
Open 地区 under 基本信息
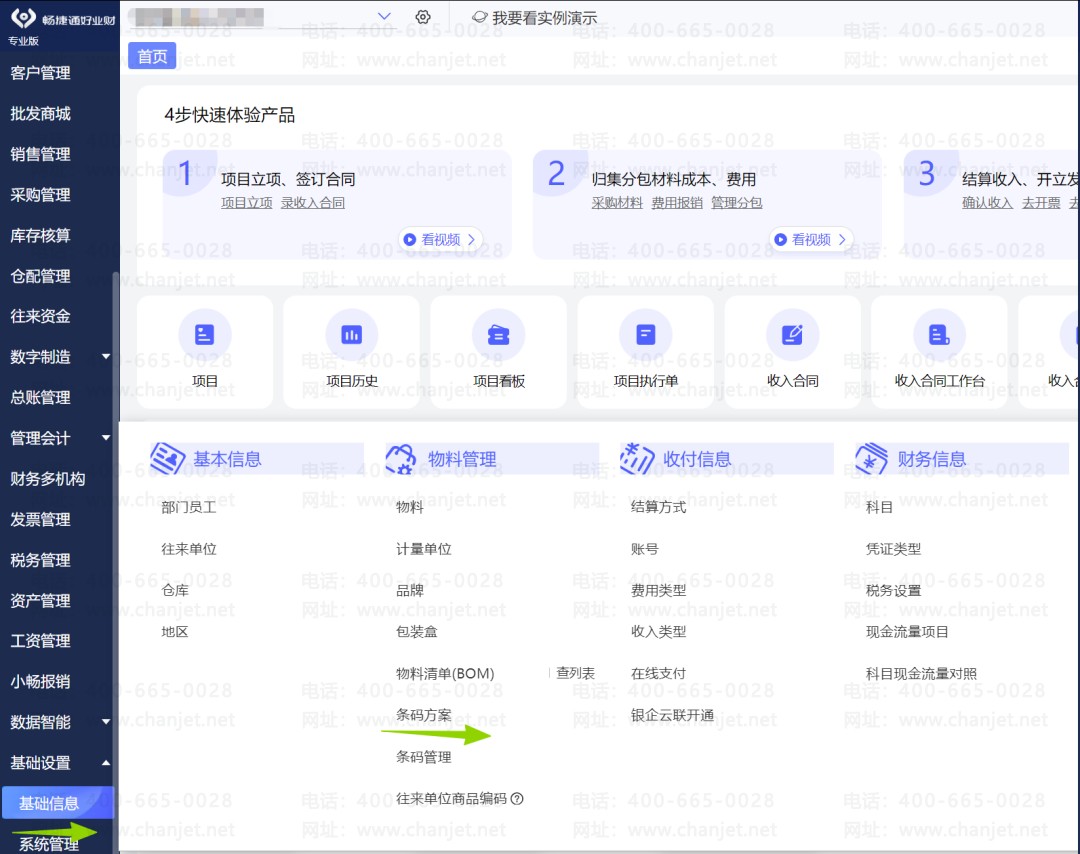tap(175, 632)
